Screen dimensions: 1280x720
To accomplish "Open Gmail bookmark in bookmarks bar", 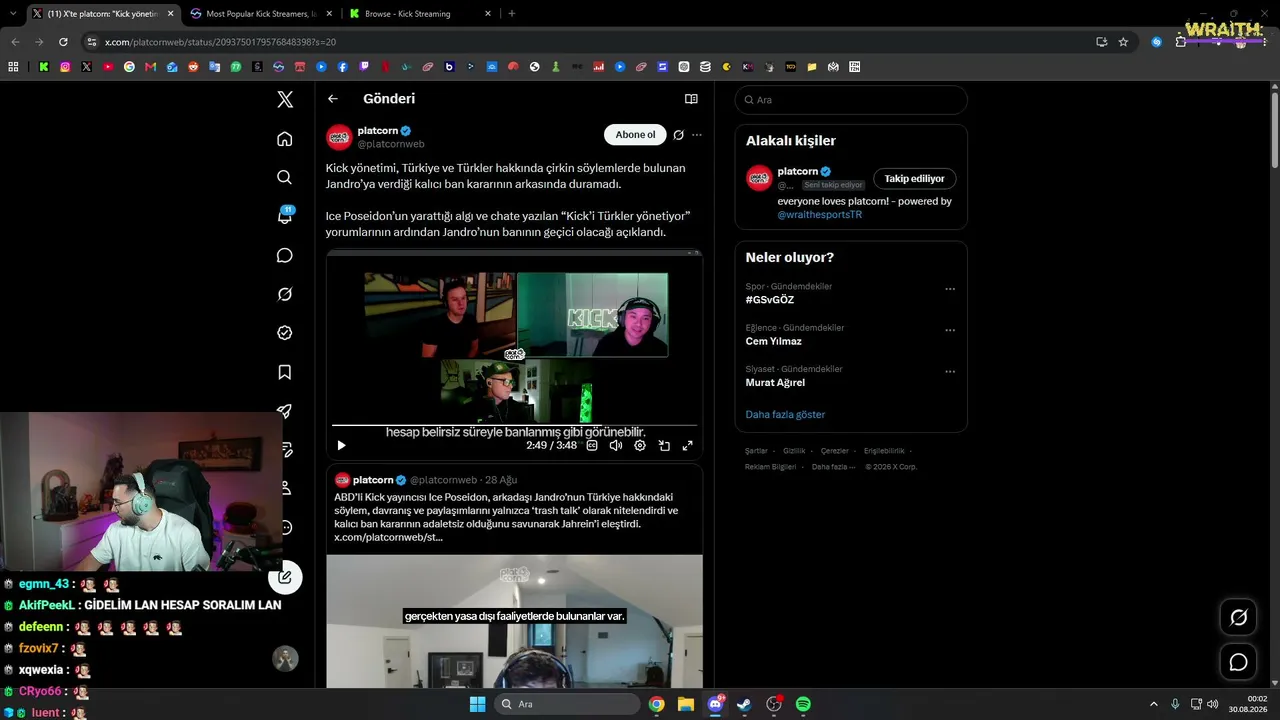I will tap(150, 67).
